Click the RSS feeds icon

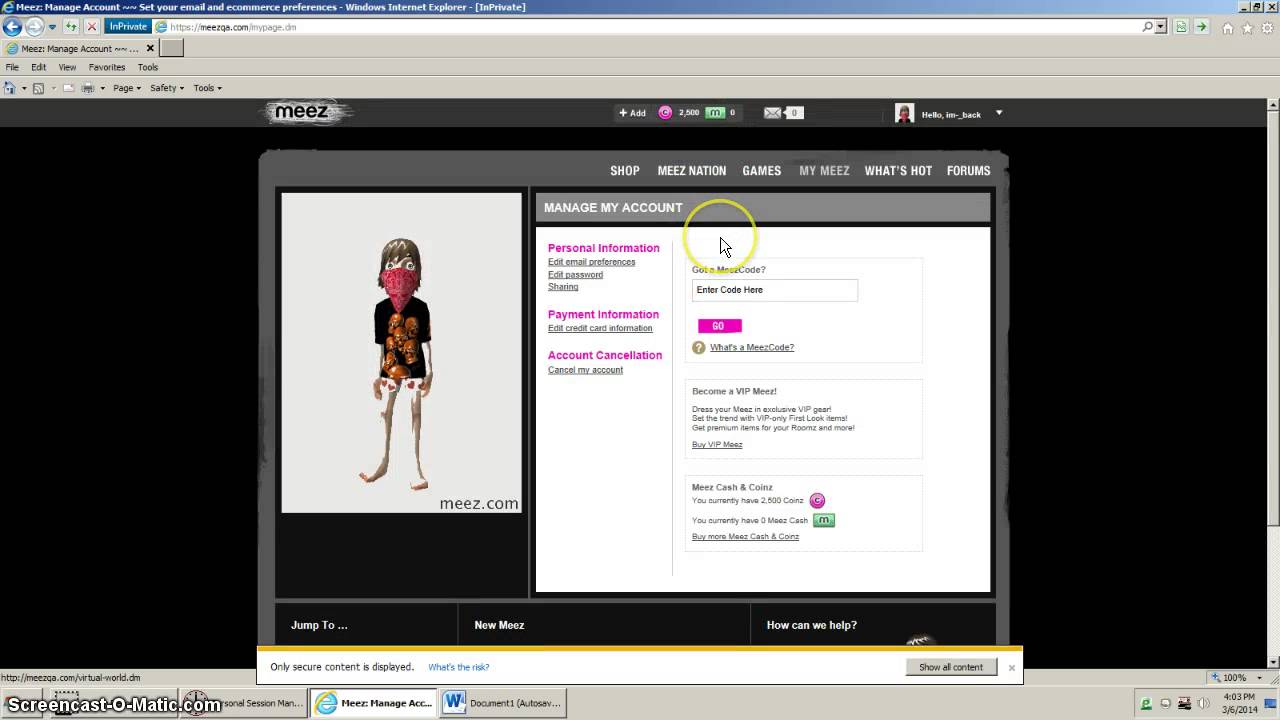coord(38,88)
